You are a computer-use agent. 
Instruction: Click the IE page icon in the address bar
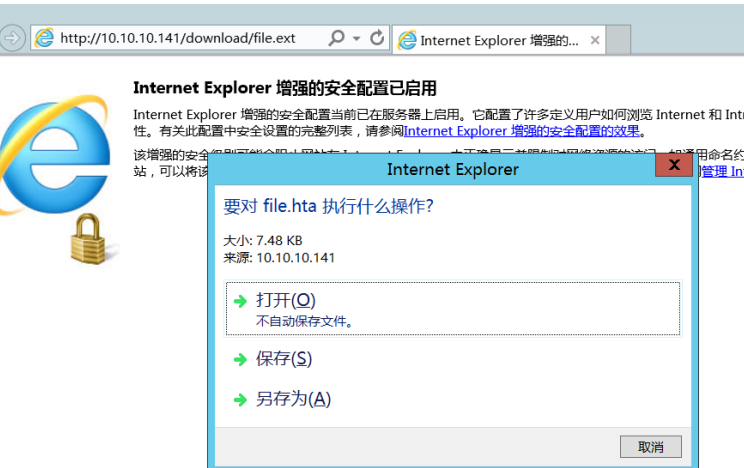44,38
